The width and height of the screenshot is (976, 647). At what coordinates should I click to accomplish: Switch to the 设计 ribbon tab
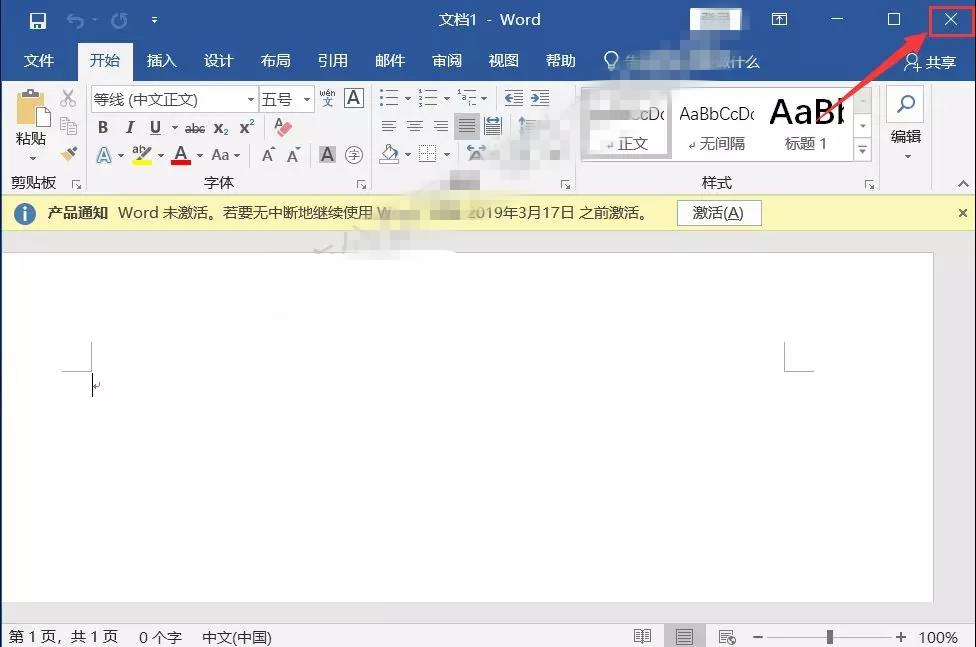pyautogui.click(x=218, y=61)
